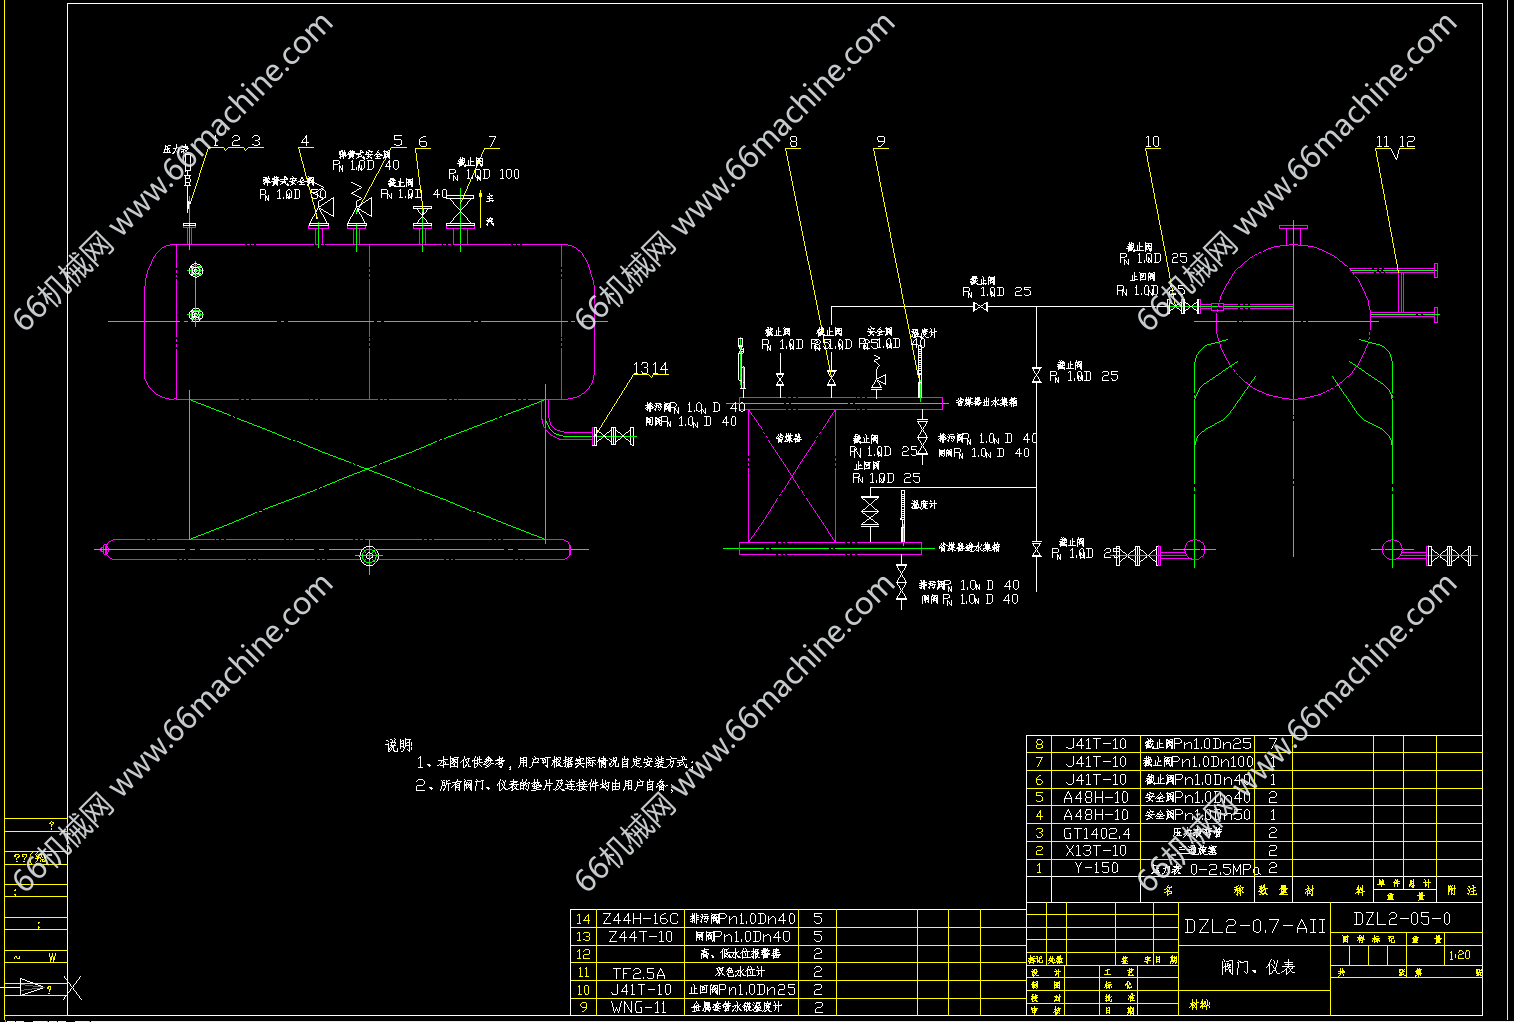Select the upper water level gauge circle on tank
Screen dimensions: 1514x1022
pyautogui.click(x=196, y=270)
